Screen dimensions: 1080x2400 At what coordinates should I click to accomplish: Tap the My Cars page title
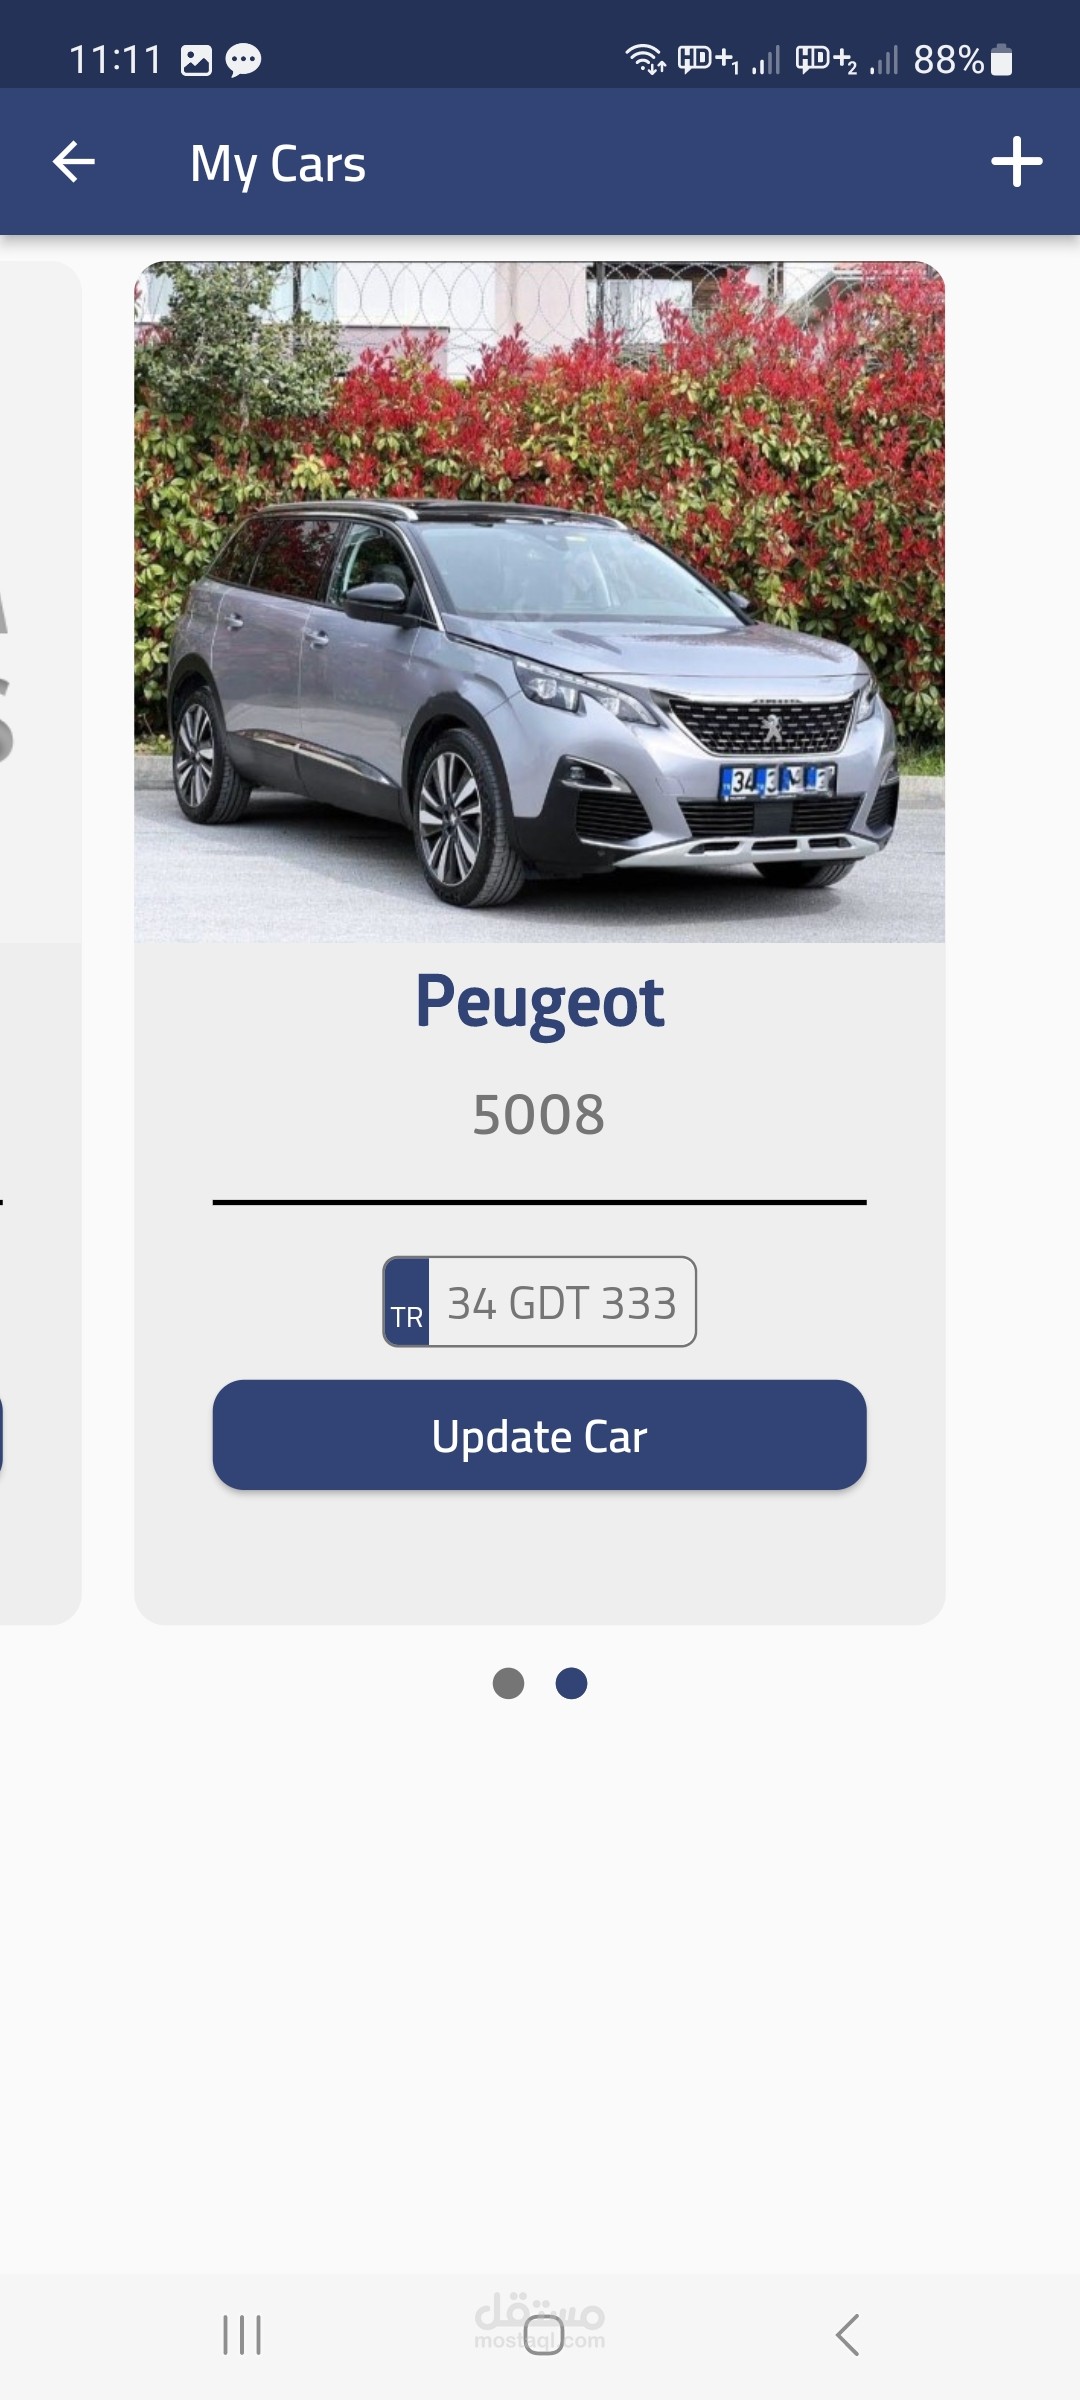278,165
